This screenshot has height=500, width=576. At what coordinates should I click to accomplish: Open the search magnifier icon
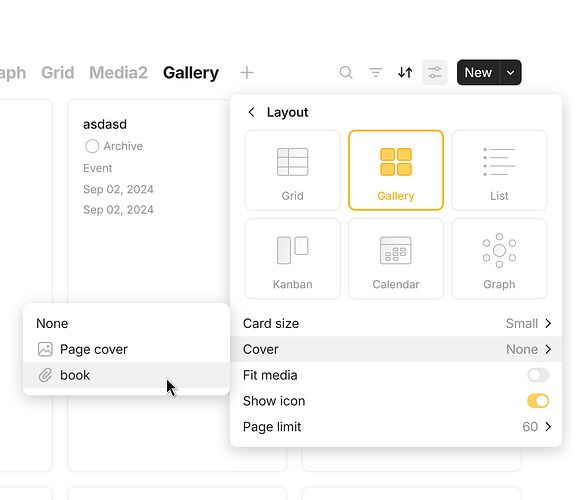point(346,73)
